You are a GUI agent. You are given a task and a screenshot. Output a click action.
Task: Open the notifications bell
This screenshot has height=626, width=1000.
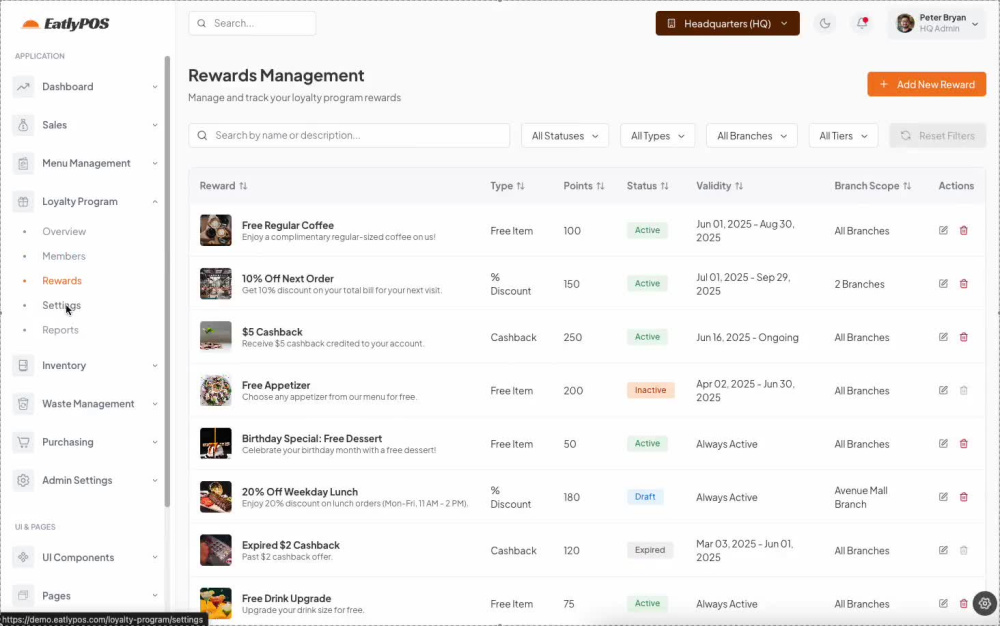click(862, 24)
